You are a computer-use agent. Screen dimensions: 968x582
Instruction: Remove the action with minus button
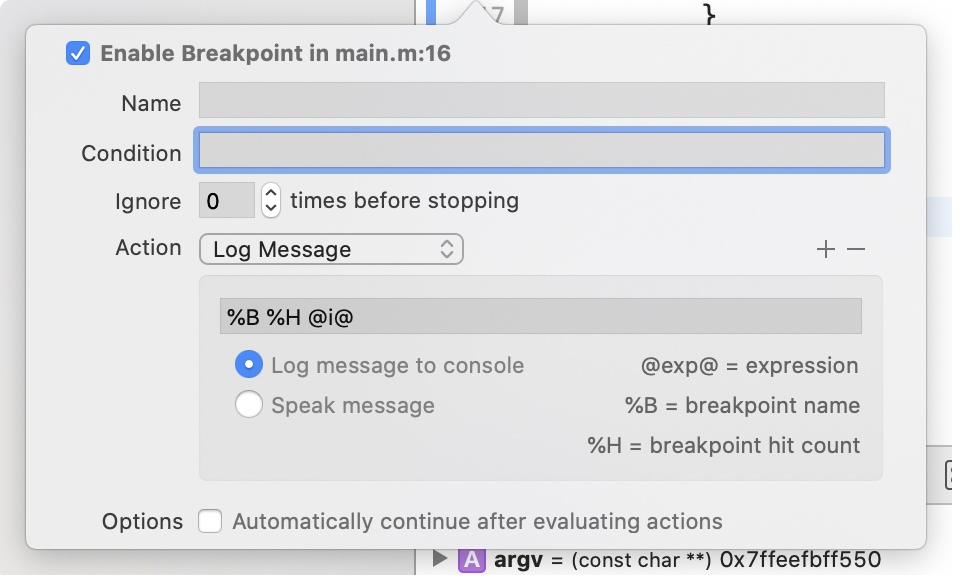tap(856, 250)
